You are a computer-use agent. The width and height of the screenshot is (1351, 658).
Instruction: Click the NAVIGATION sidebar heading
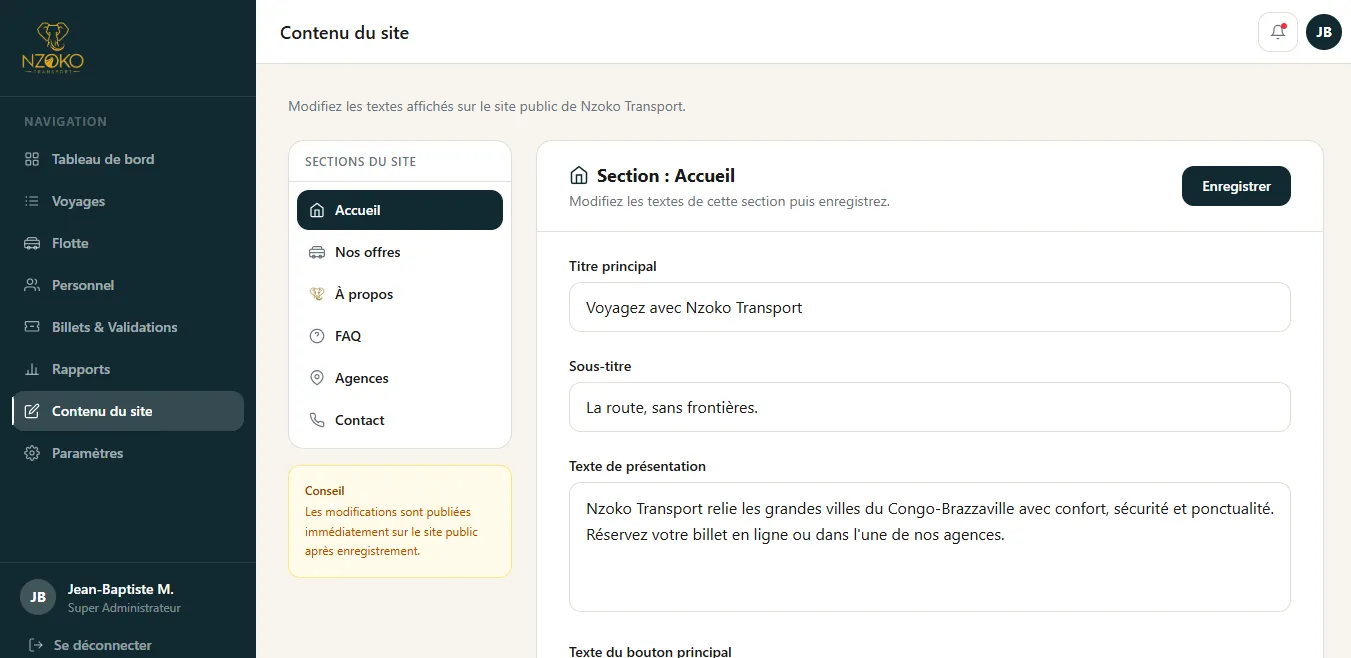66,121
